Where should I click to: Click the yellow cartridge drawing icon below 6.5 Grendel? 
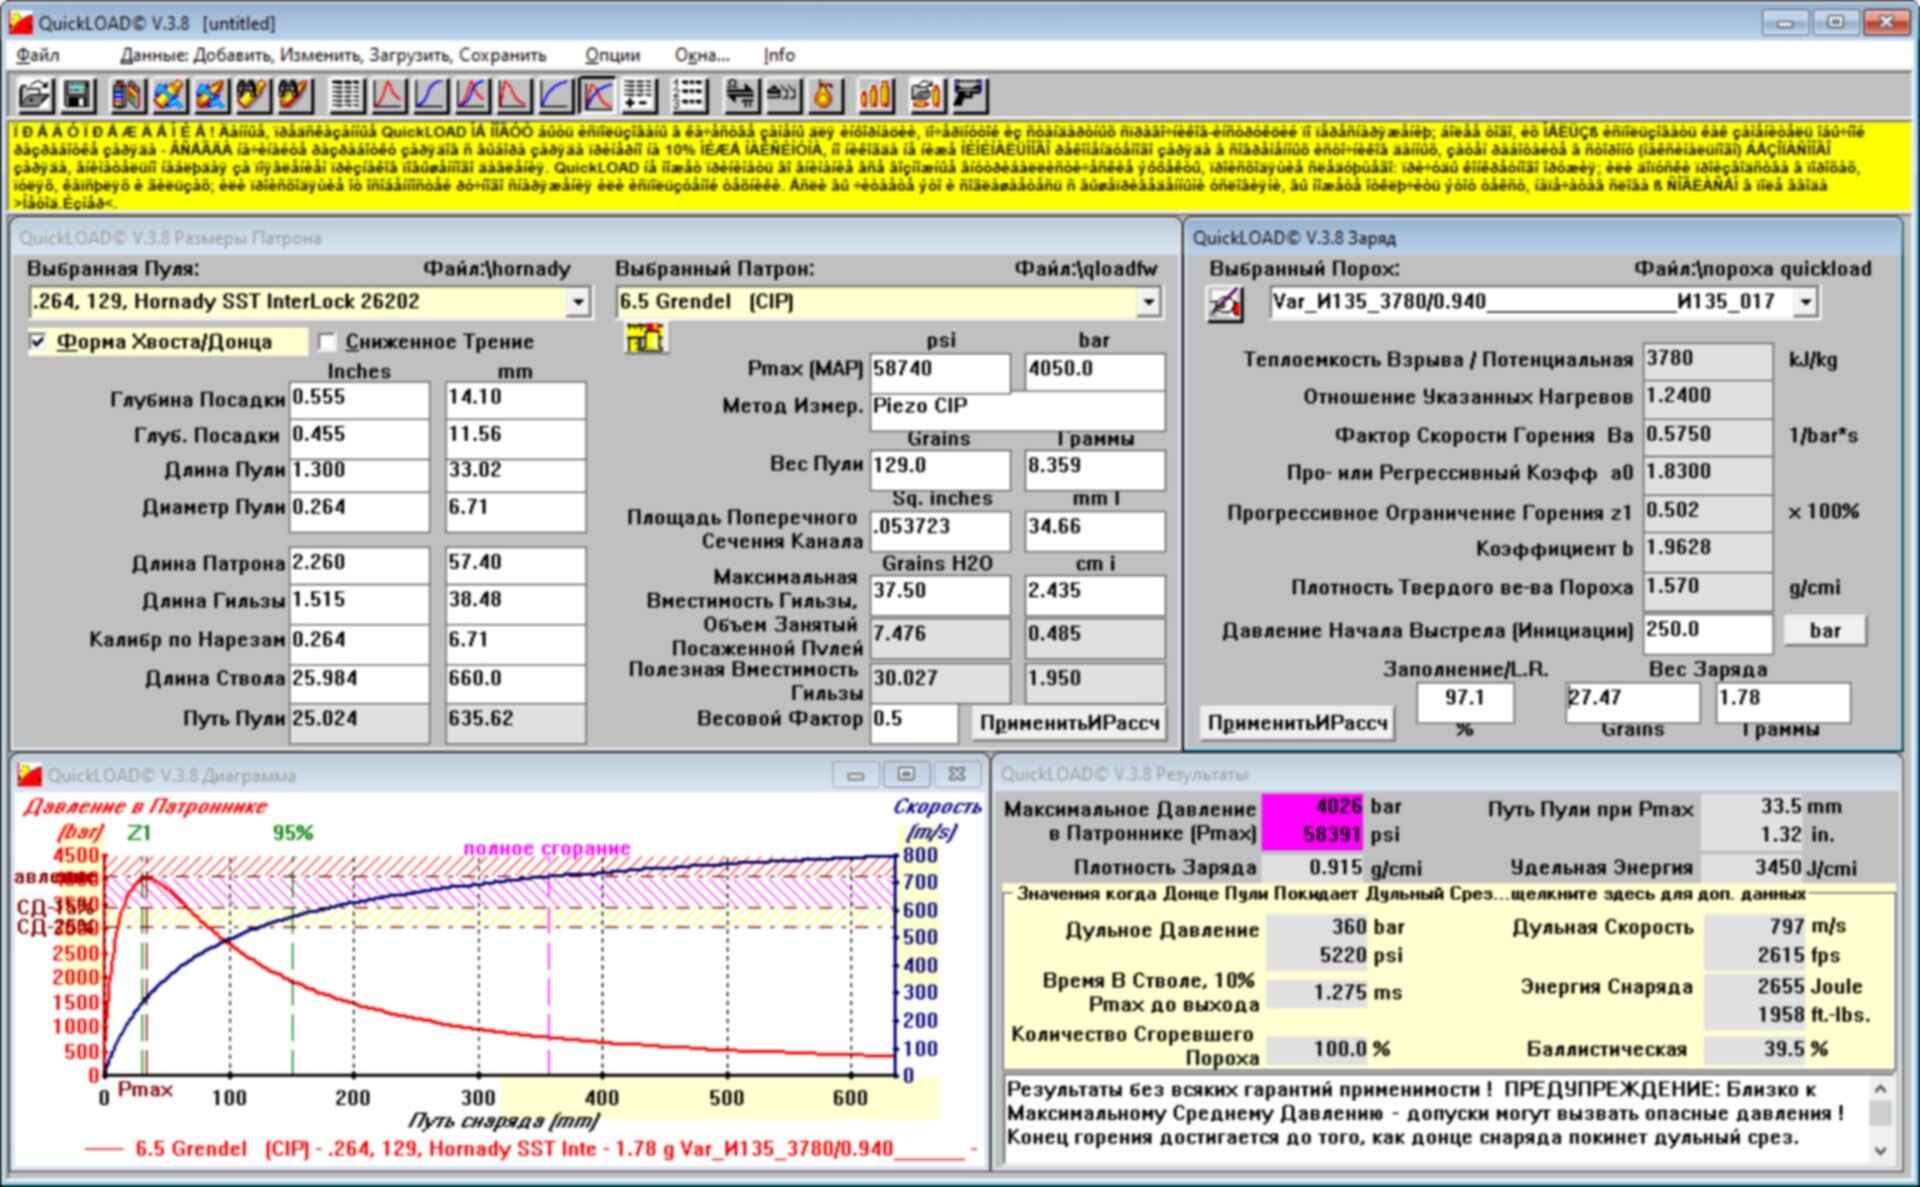coord(645,338)
